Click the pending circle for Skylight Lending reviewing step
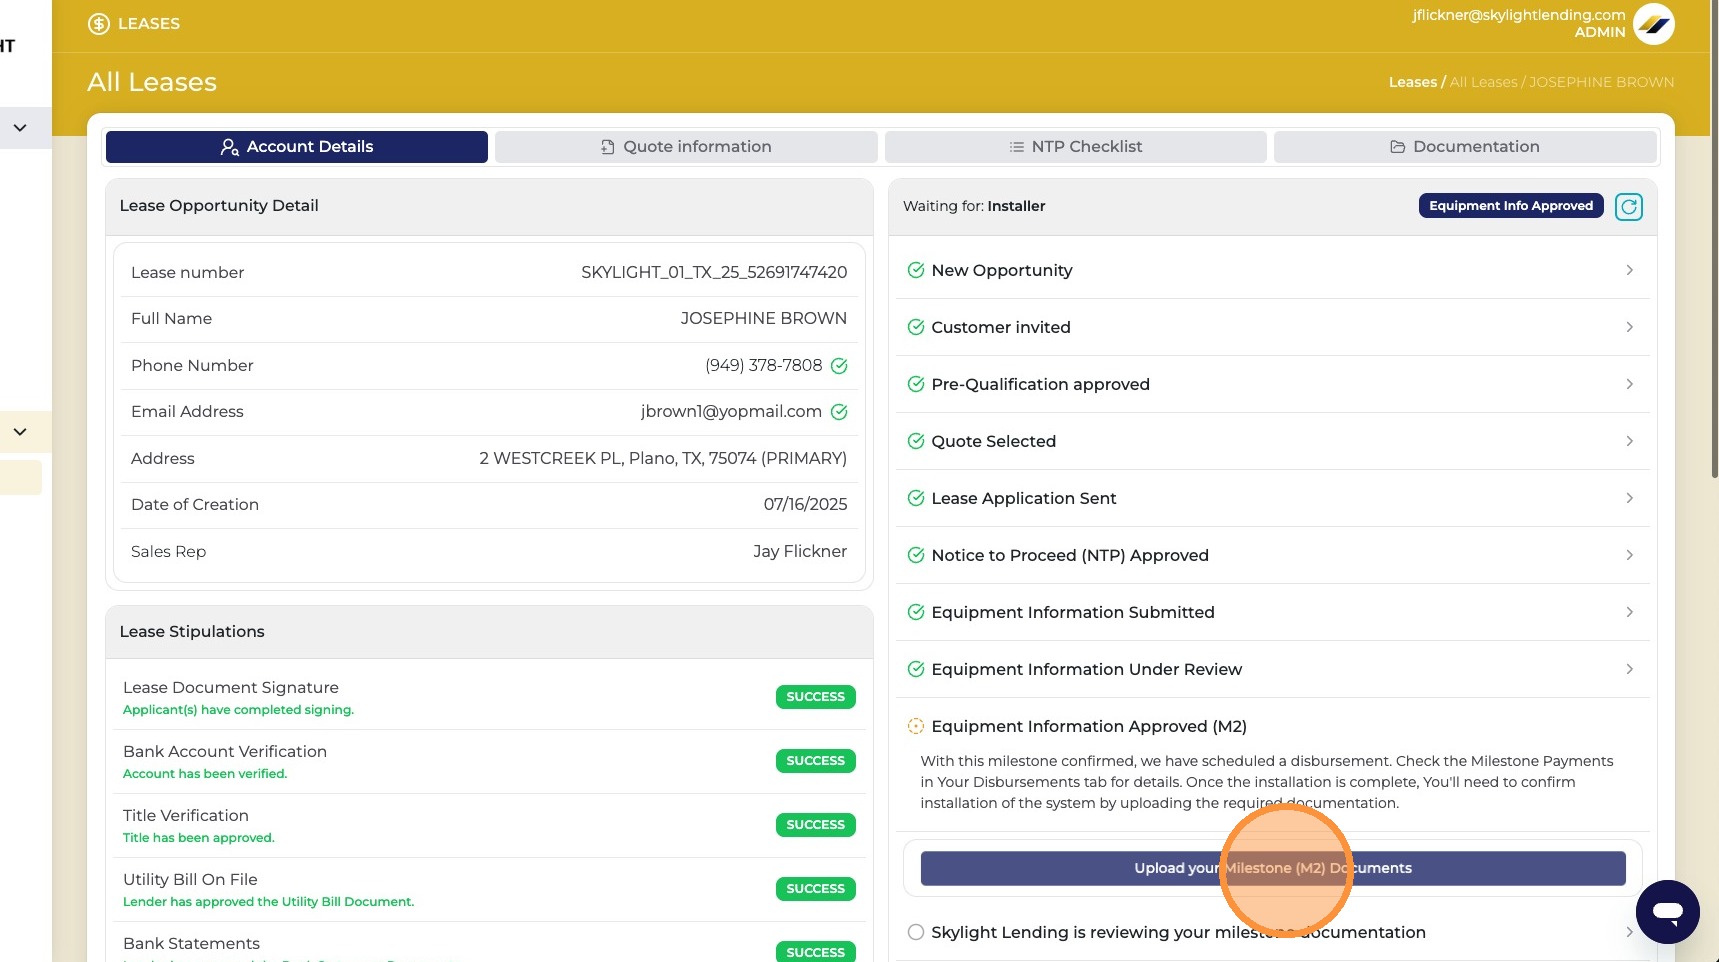Screen dimensions: 1719x962 [915, 932]
